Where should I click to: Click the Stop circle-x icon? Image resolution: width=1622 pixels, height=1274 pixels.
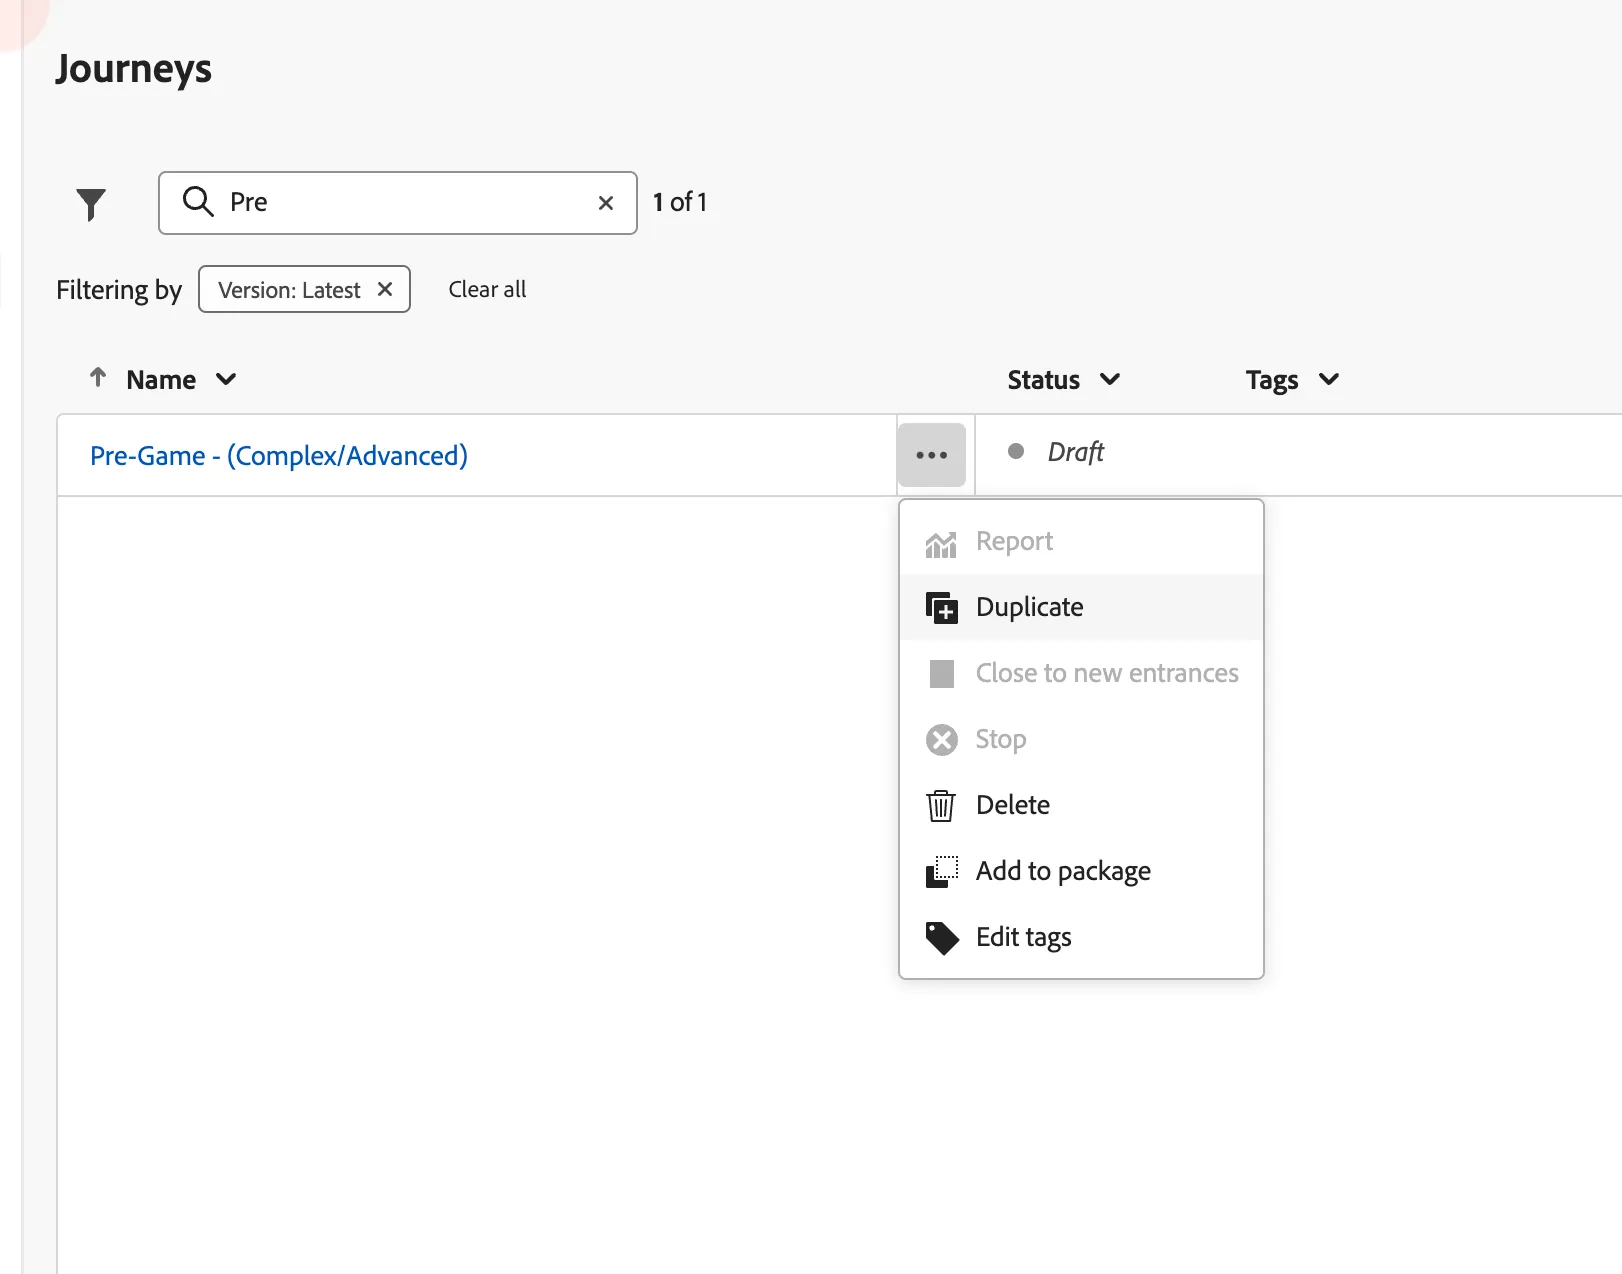click(x=942, y=740)
